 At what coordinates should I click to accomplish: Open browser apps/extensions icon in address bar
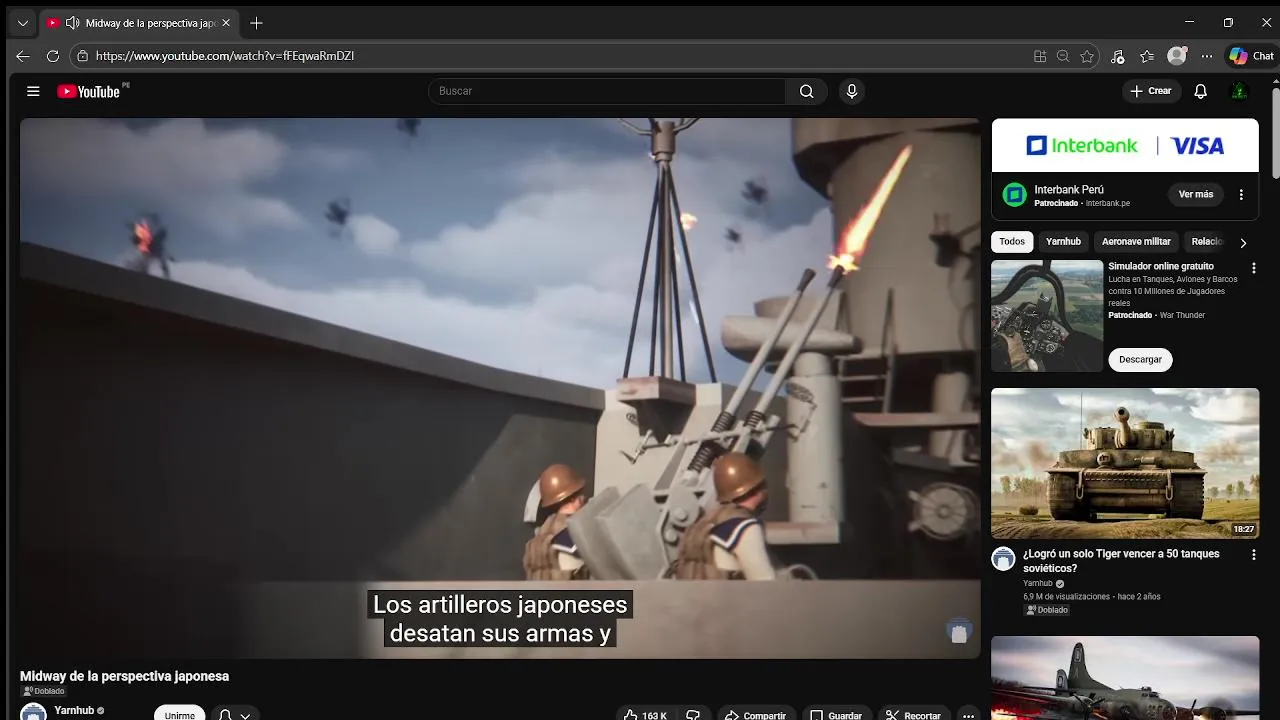(1040, 56)
